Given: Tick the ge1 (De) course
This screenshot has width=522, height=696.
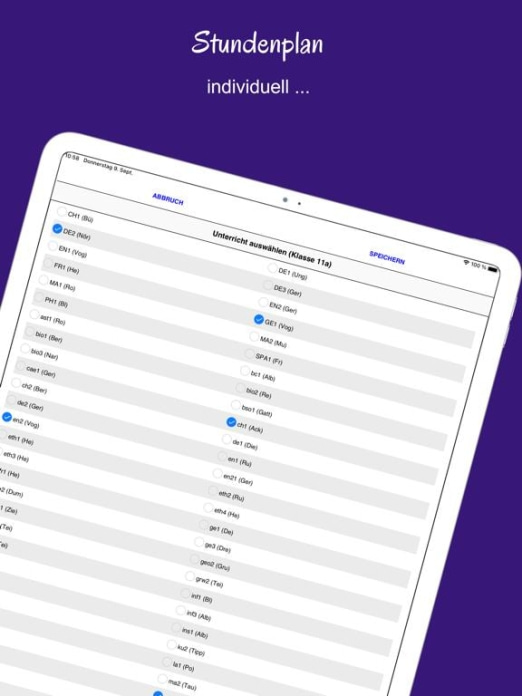Looking at the screenshot, I should pos(204,524).
